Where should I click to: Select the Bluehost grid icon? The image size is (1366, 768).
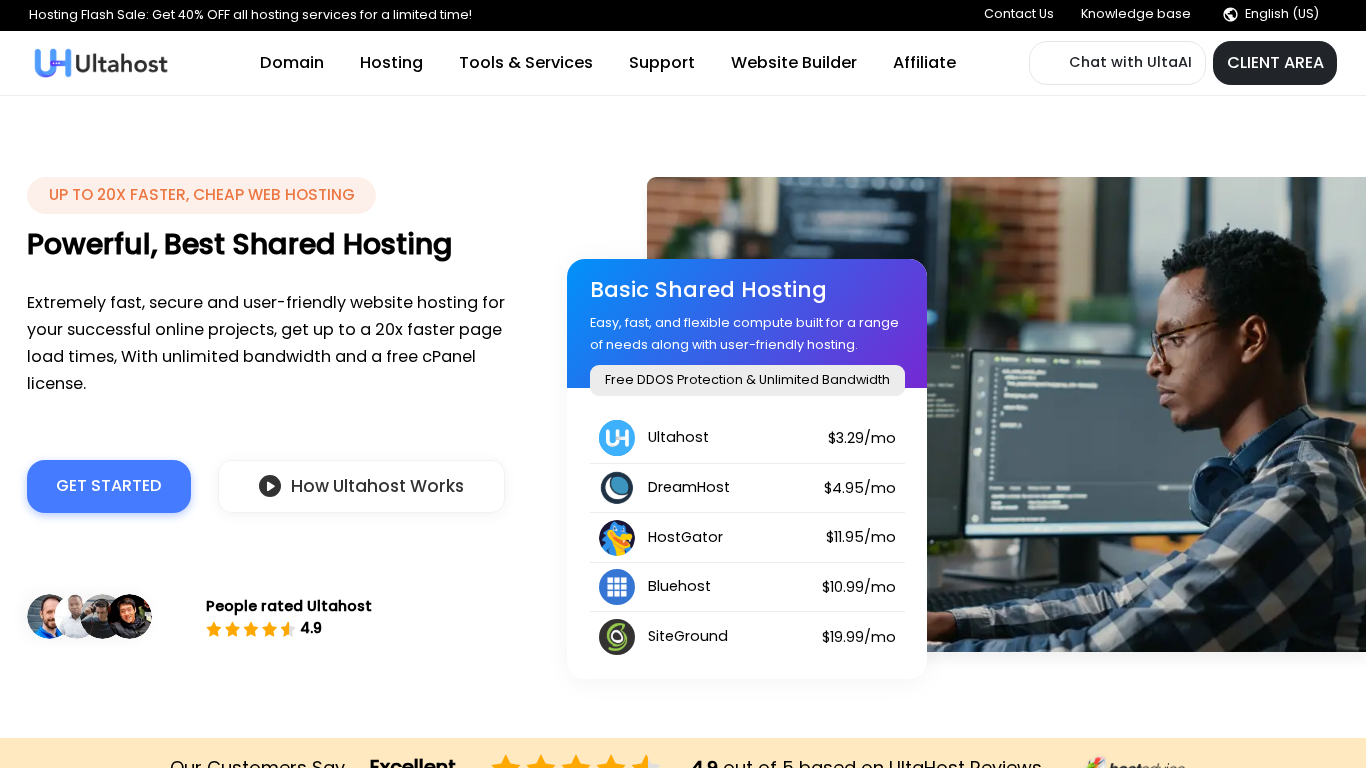pos(617,587)
